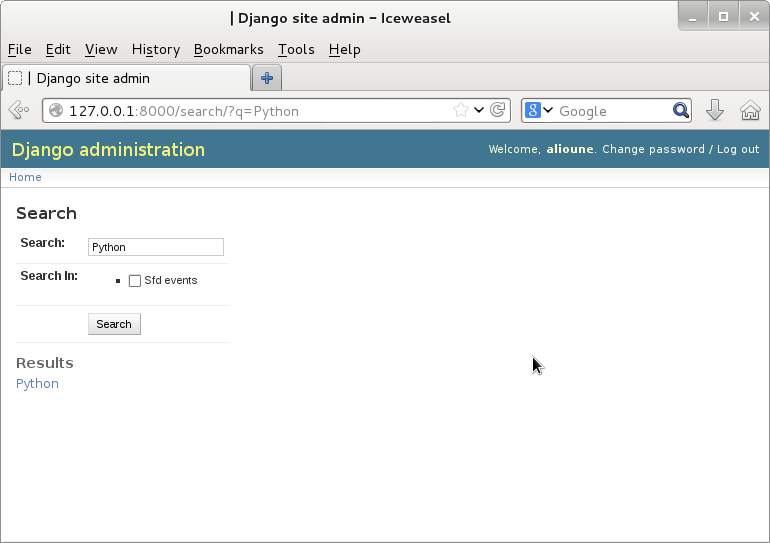Click the 'Search In:' label
The width and height of the screenshot is (770, 543).
[49, 276]
